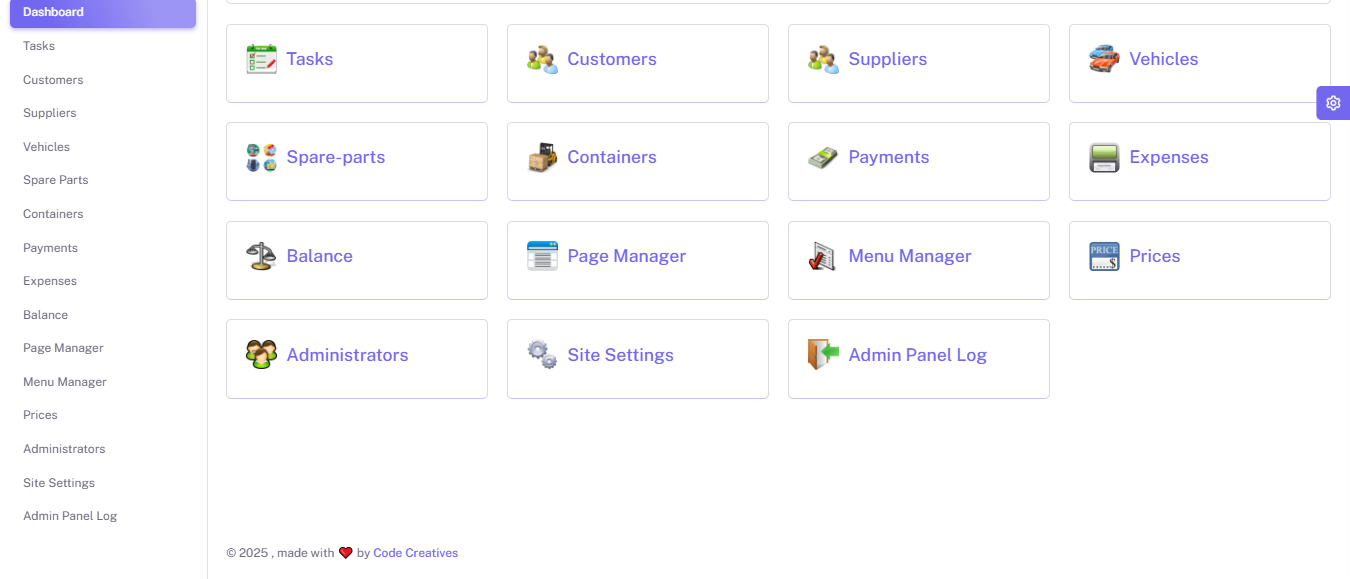1350x579 pixels.
Task: Click the Prices tag icon
Action: (x=1104, y=256)
